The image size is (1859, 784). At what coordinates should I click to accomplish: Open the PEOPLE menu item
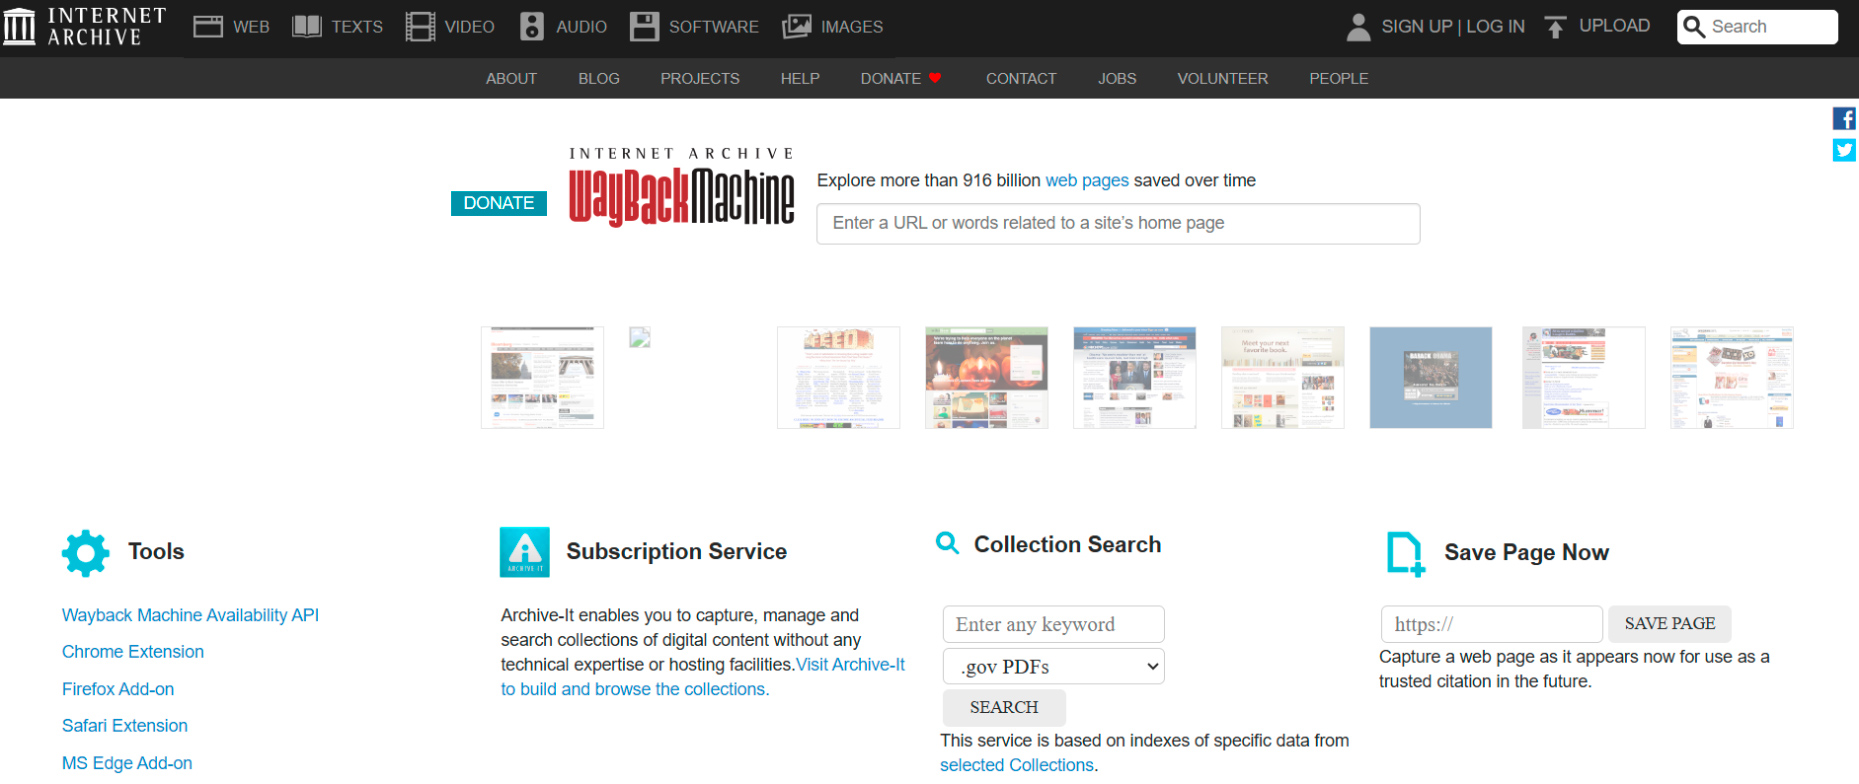coord(1339,78)
